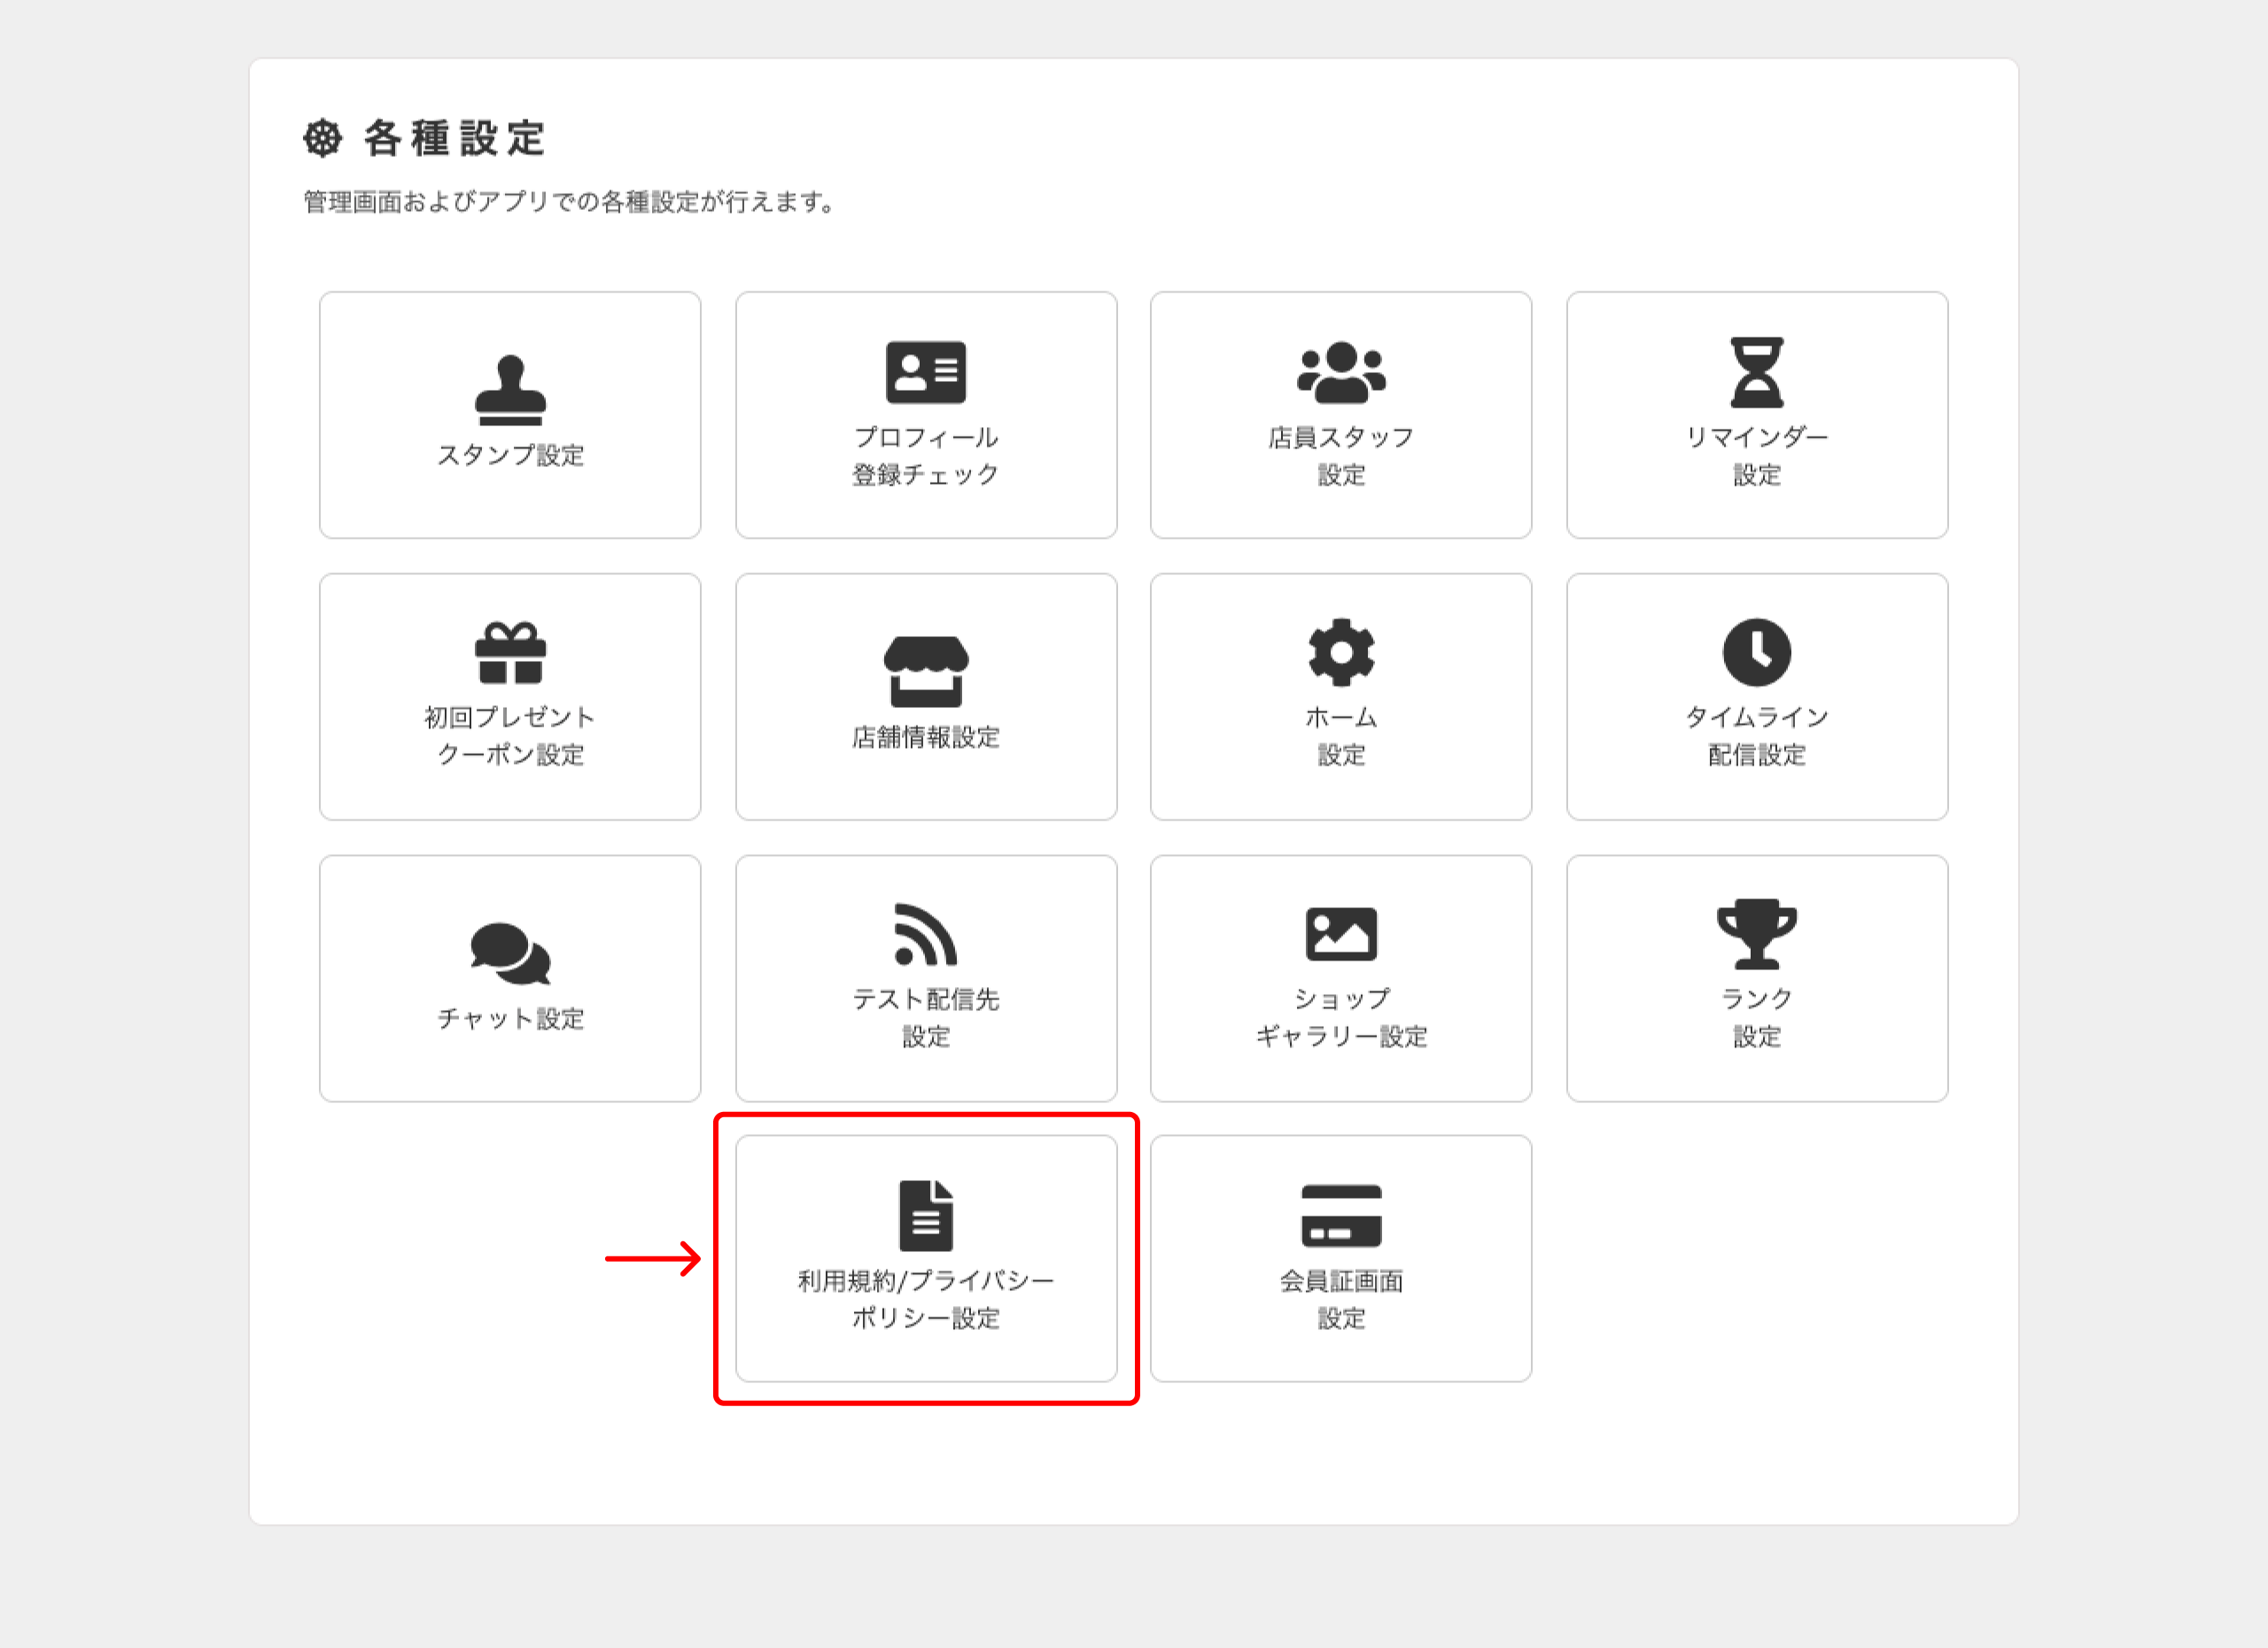Open the gift box icon for 初回プレゼントクーポン設定

click(x=510, y=653)
